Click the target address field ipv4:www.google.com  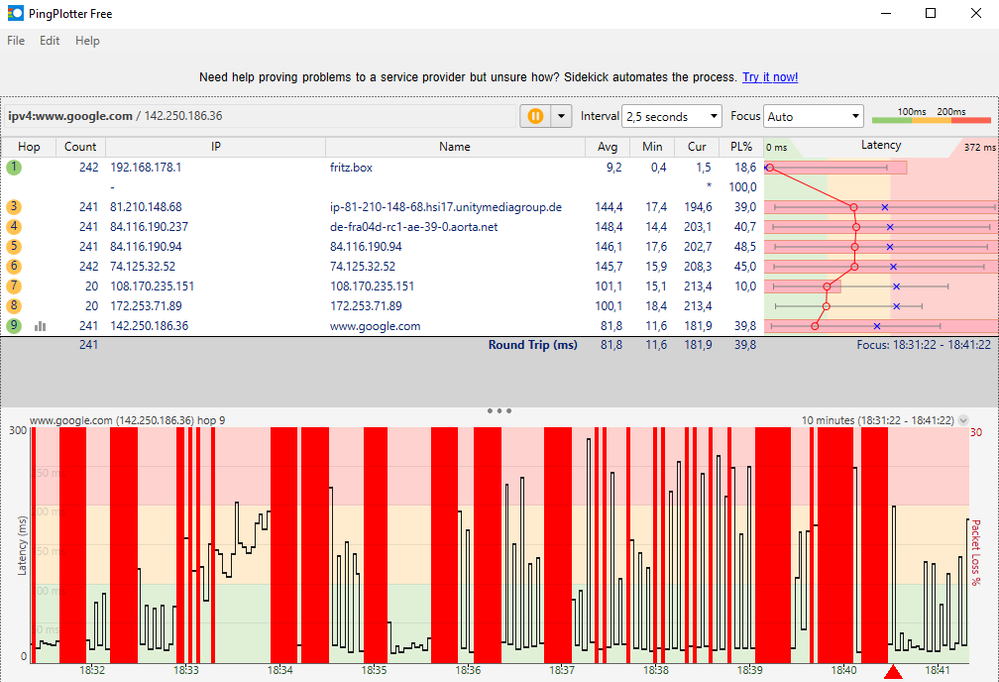(259, 116)
